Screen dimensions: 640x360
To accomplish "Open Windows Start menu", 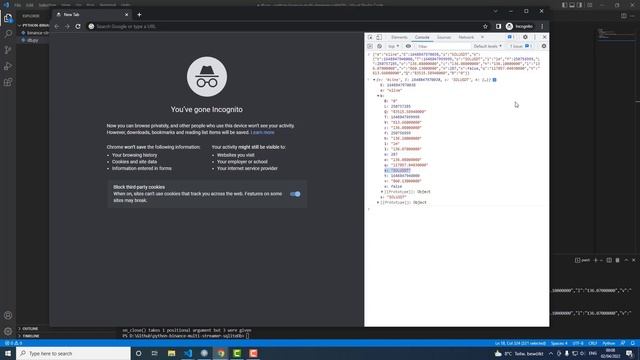I will (8, 353).
